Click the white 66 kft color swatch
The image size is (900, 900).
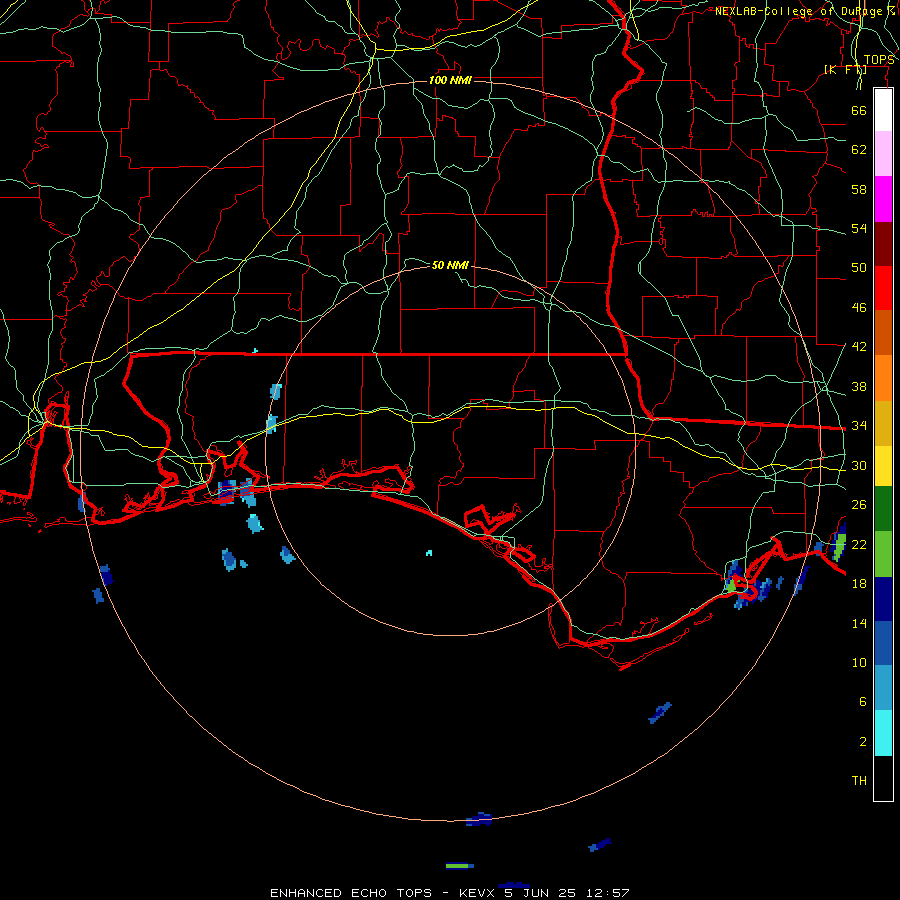tap(883, 110)
